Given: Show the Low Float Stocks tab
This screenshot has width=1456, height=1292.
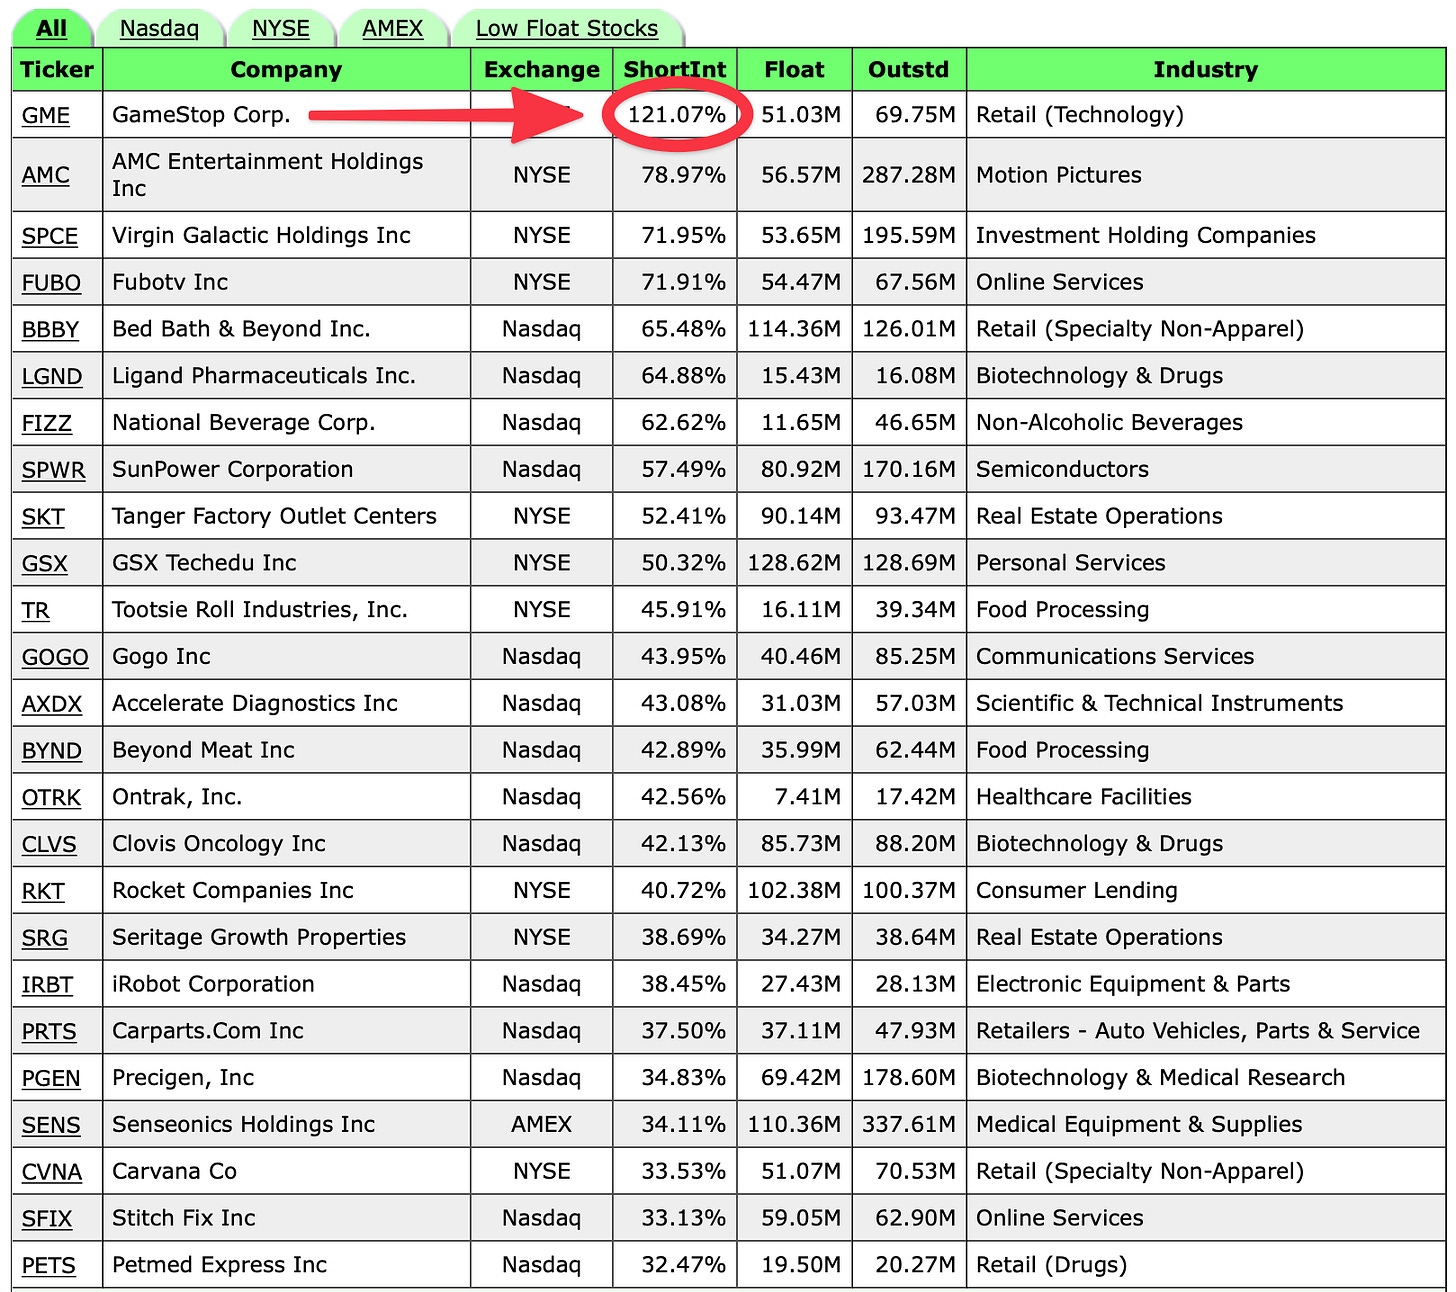Looking at the screenshot, I should 567,28.
